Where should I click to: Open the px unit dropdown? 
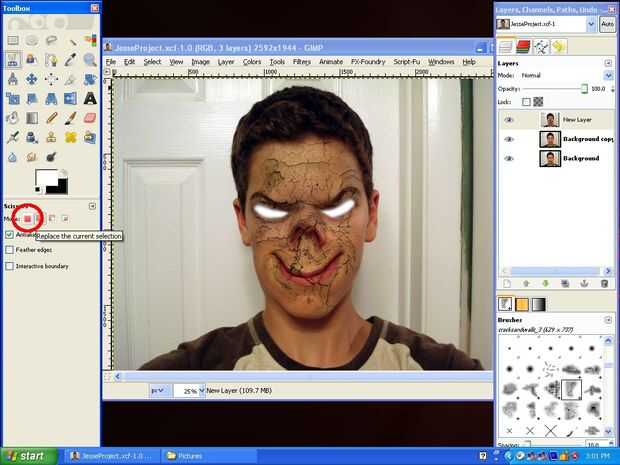159,391
